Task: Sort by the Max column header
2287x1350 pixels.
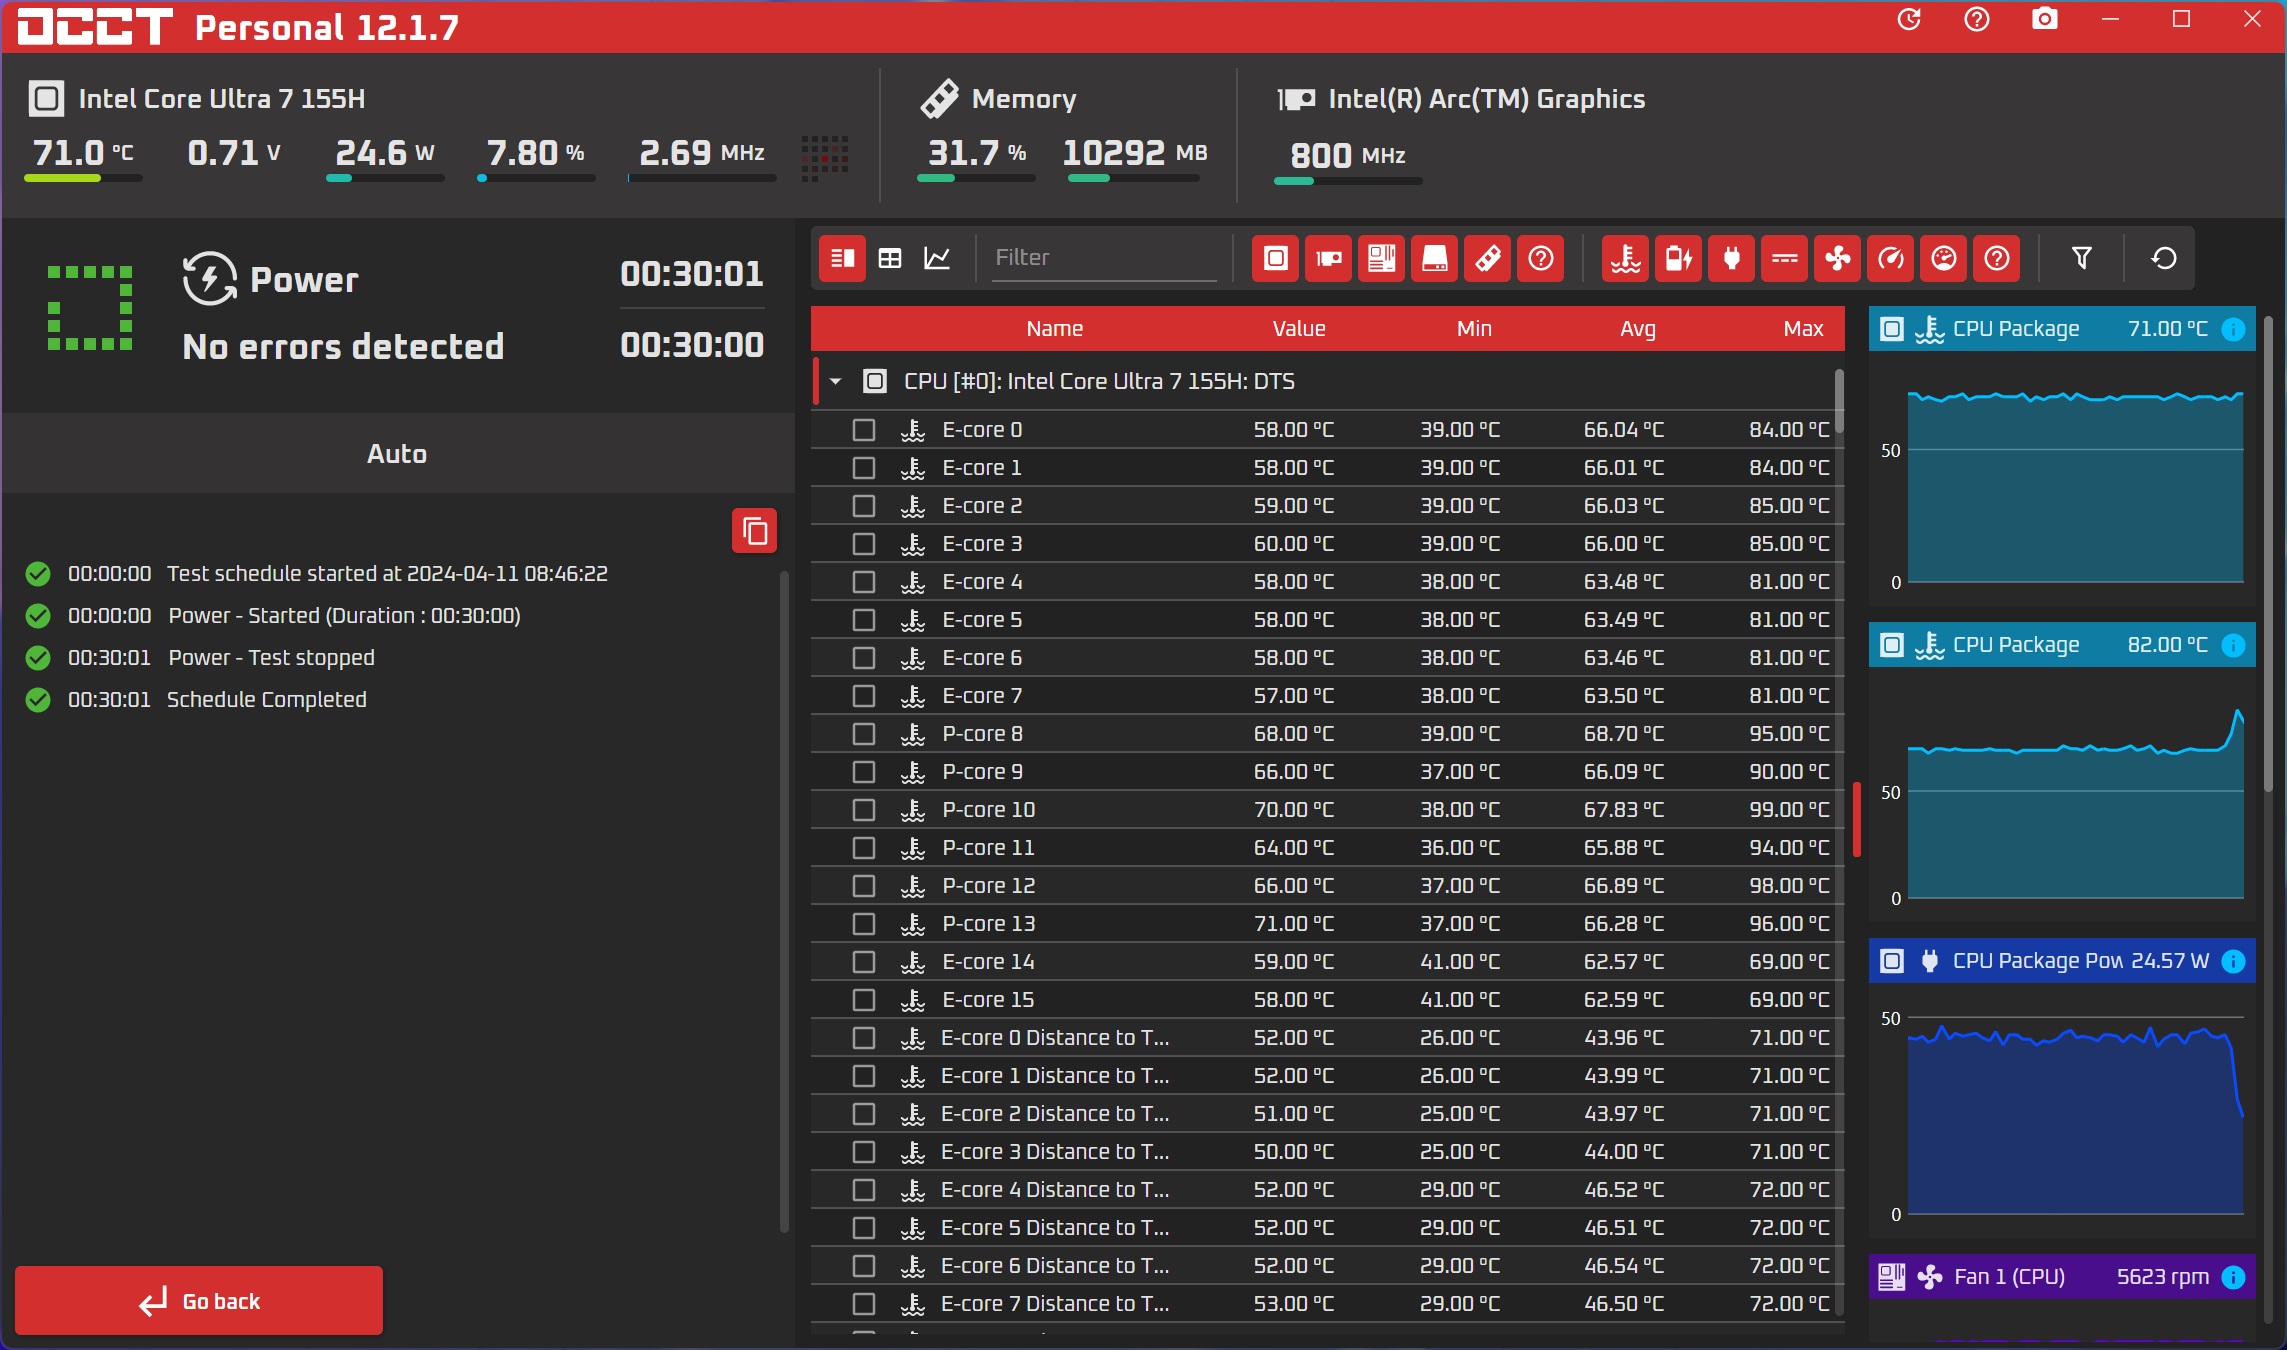Action: [x=1804, y=329]
